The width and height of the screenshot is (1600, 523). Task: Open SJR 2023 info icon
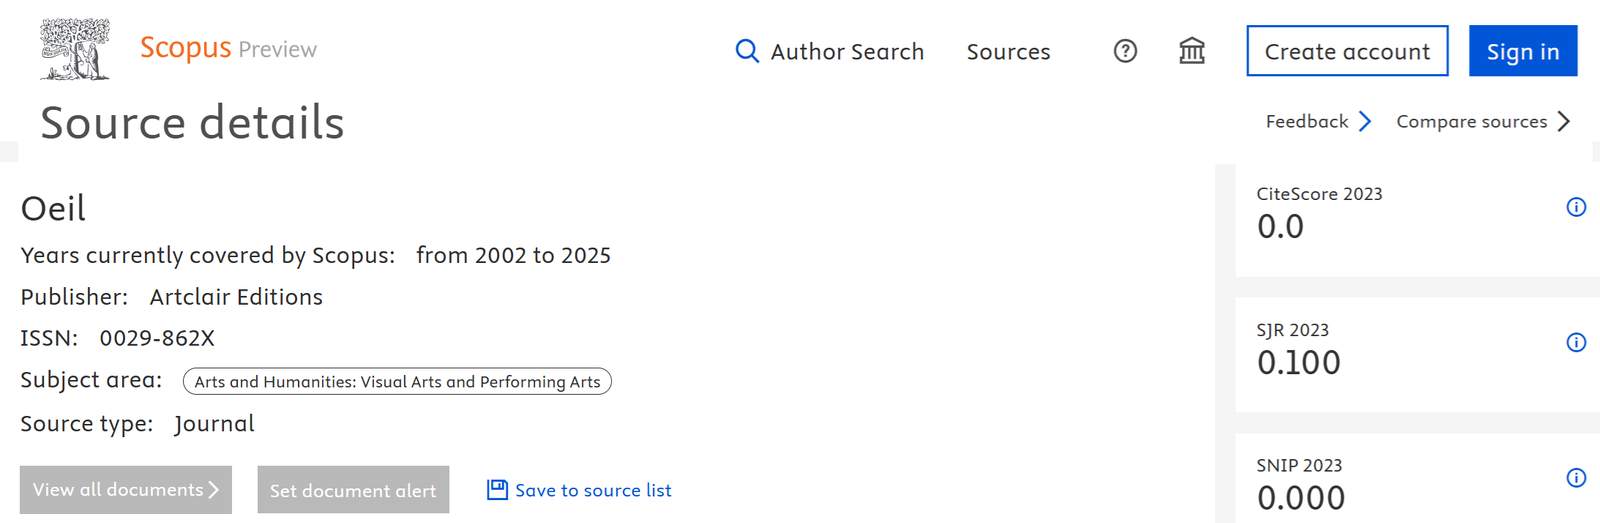pos(1576,342)
